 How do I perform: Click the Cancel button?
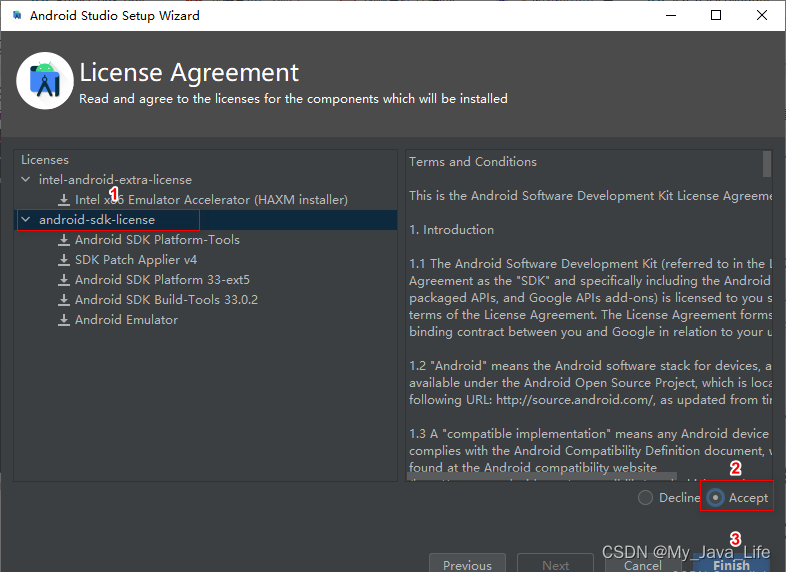point(643,564)
